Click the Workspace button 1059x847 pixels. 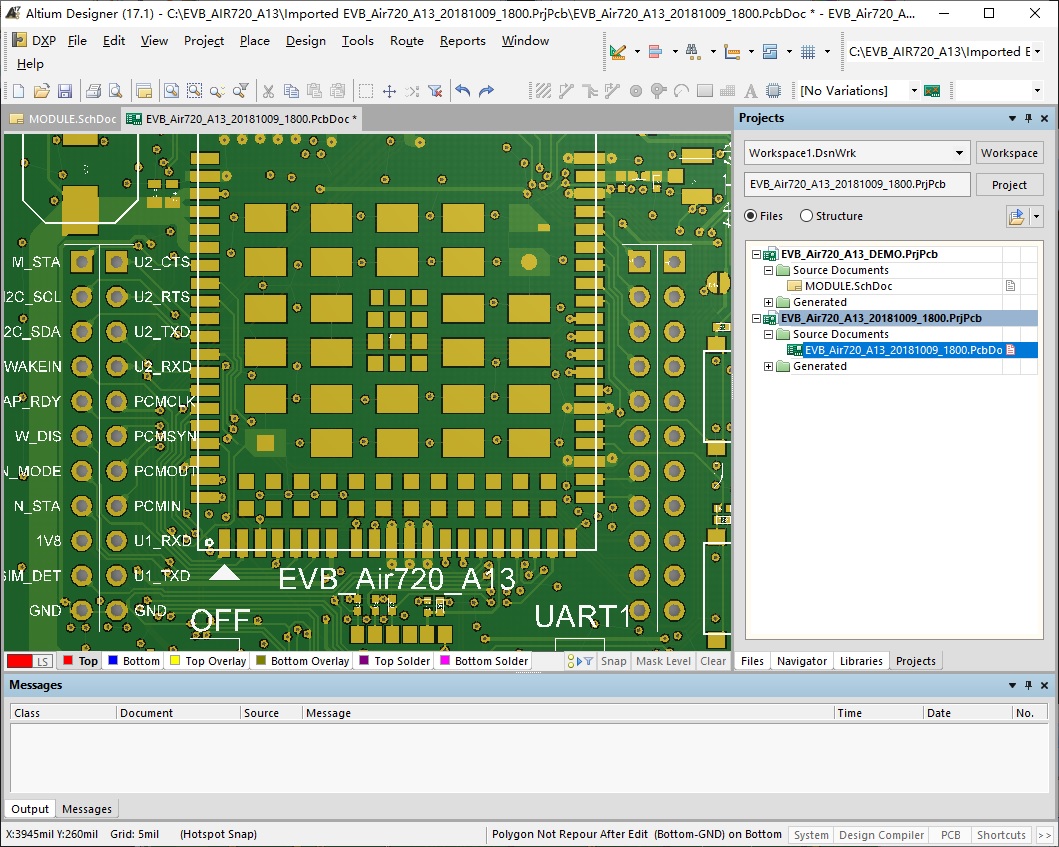(x=1009, y=153)
